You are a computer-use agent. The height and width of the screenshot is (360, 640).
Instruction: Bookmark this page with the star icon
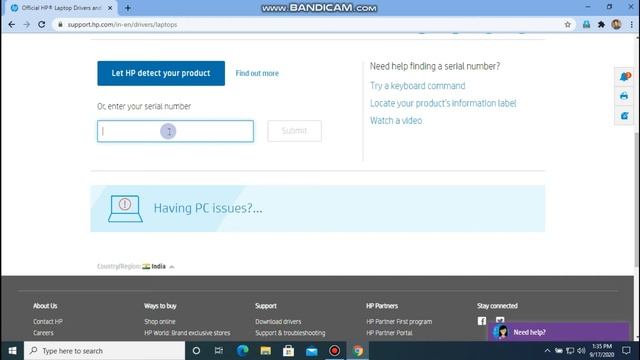click(x=567, y=24)
